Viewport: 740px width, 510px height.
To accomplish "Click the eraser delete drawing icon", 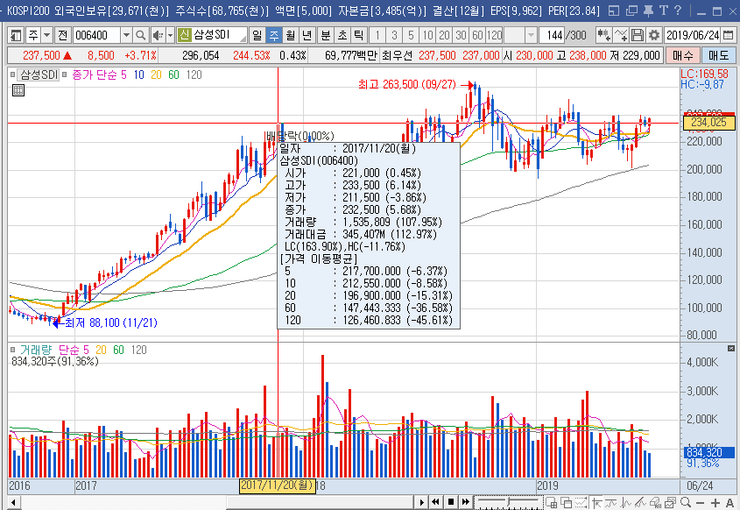I will [655, 502].
